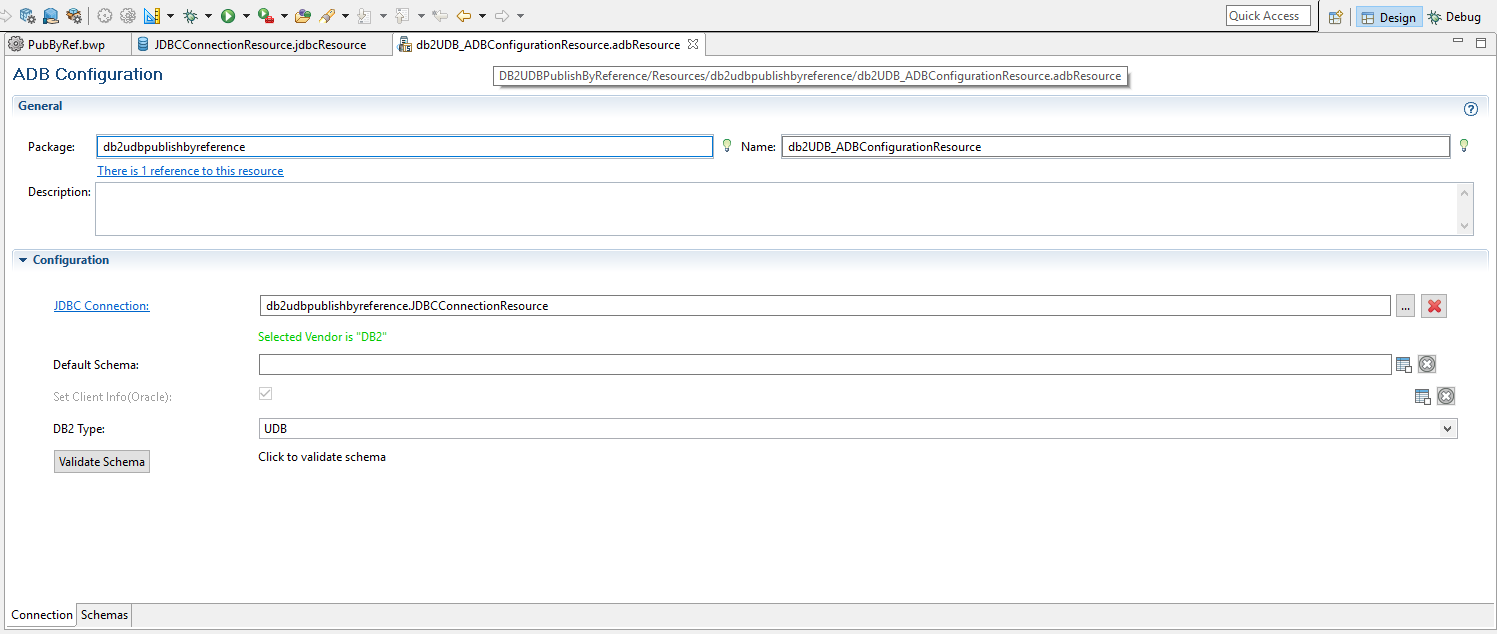Image resolution: width=1497 pixels, height=634 pixels.
Task: Click the Default Schema input field
Action: (825, 365)
